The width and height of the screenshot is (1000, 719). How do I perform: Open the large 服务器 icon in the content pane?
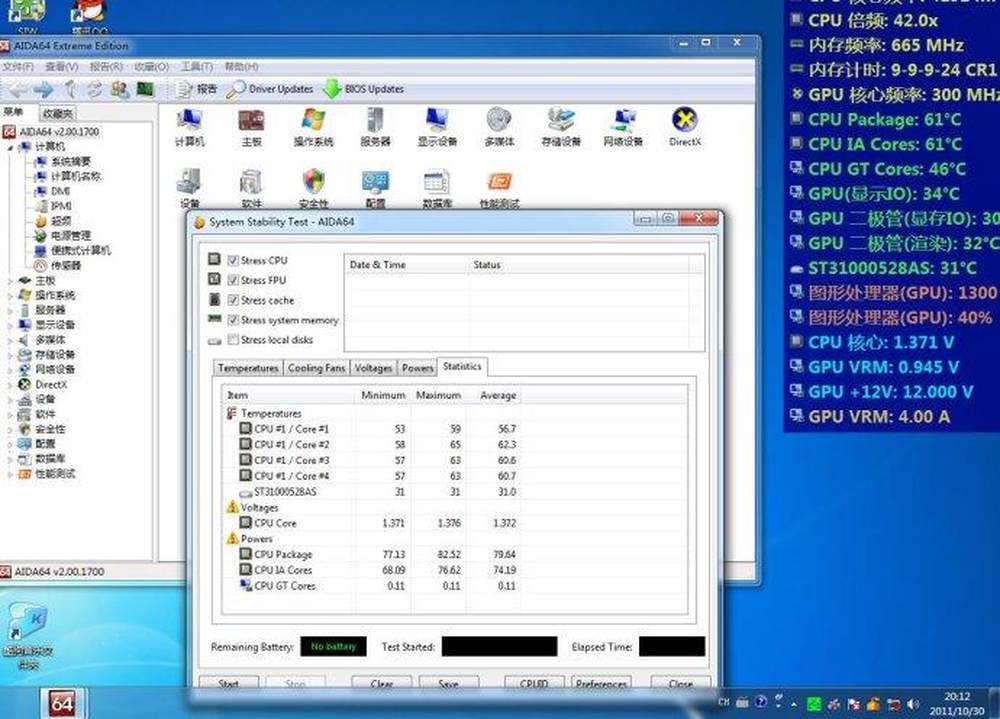(375, 128)
